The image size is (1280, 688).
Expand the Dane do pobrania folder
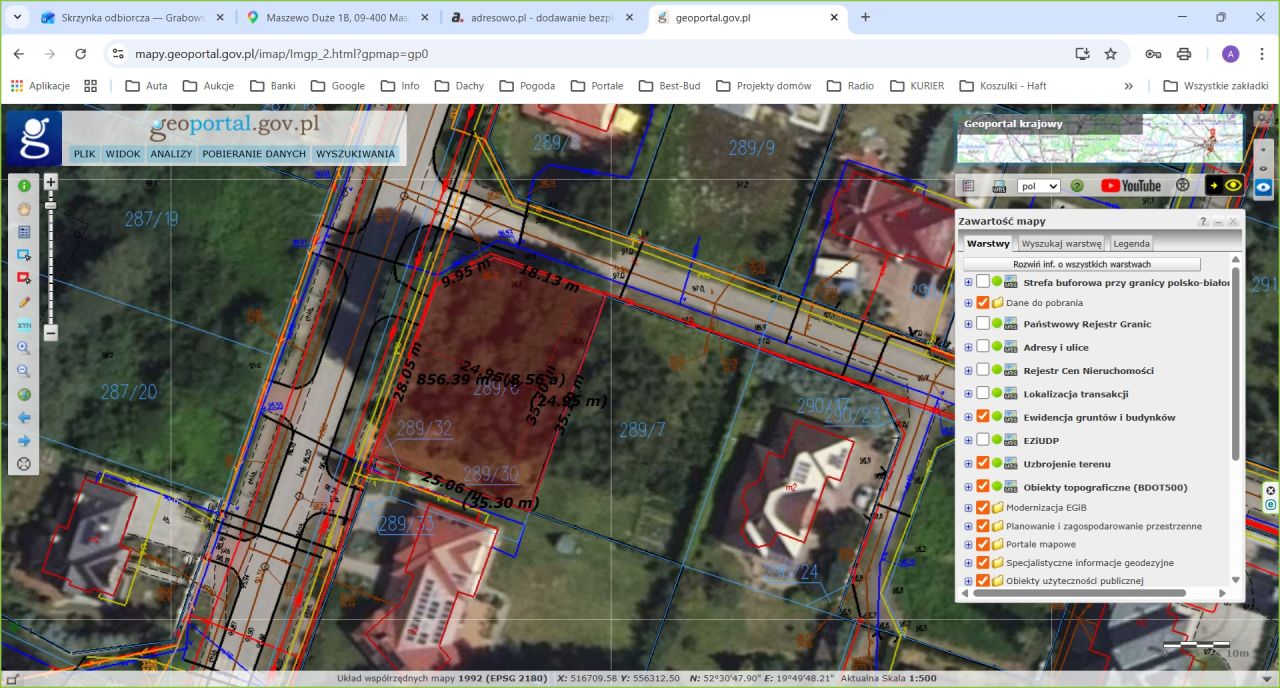point(968,303)
